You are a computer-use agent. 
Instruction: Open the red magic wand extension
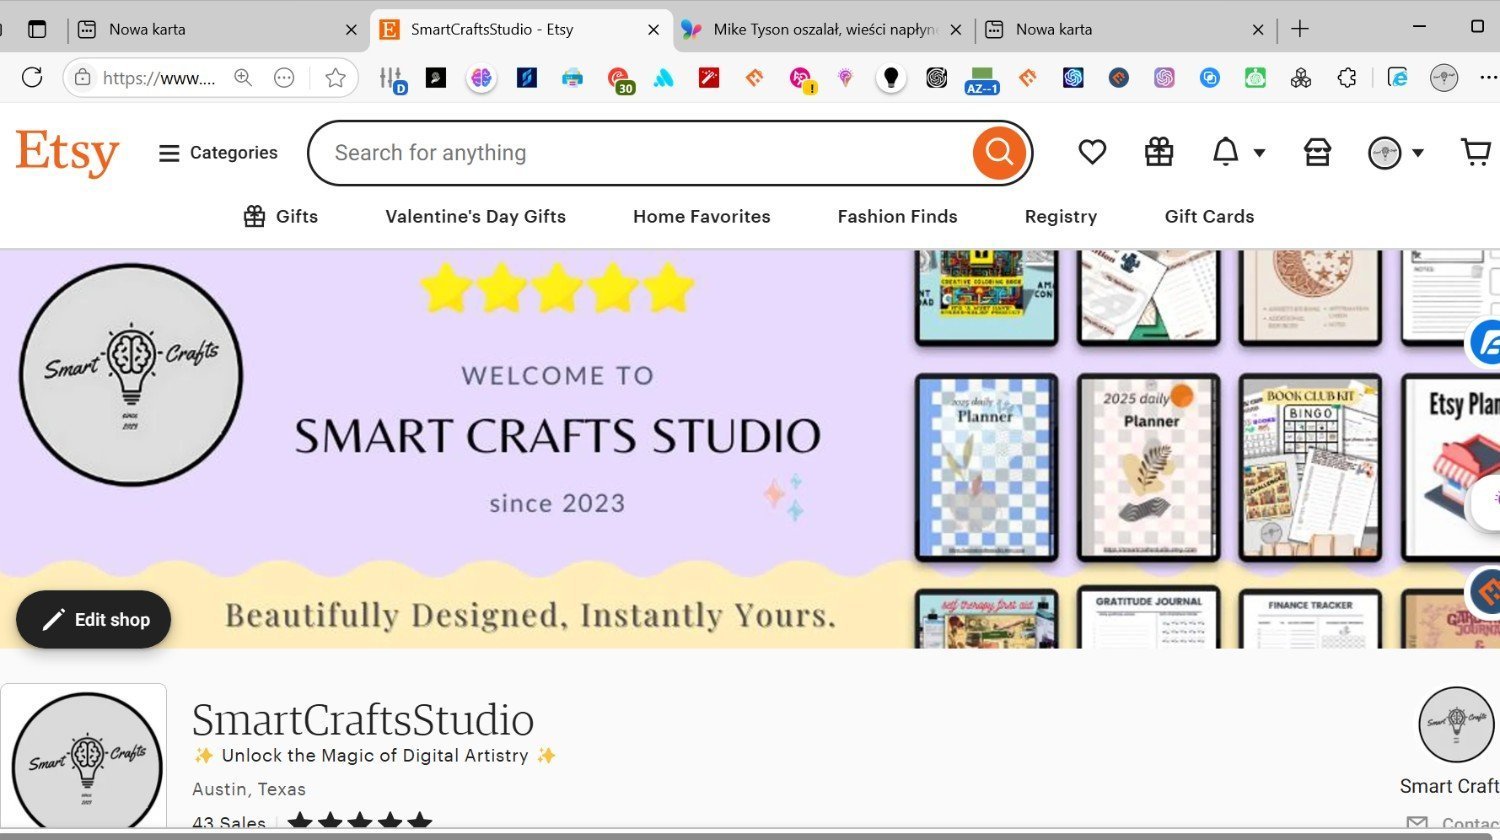click(709, 77)
